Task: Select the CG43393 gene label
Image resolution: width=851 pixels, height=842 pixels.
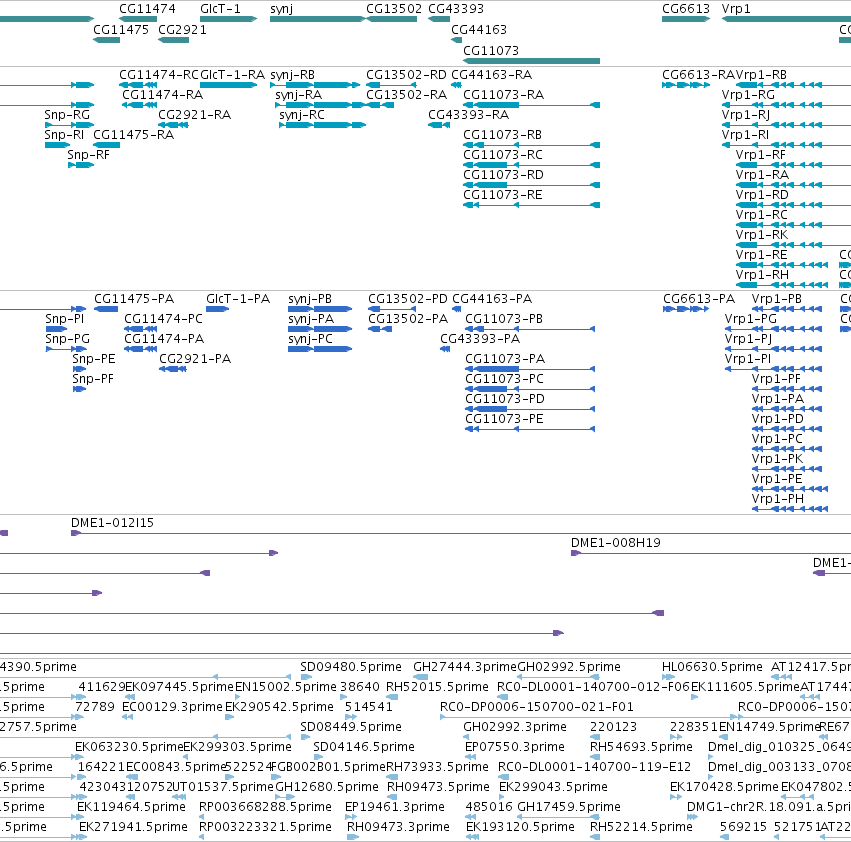Action: (x=456, y=9)
